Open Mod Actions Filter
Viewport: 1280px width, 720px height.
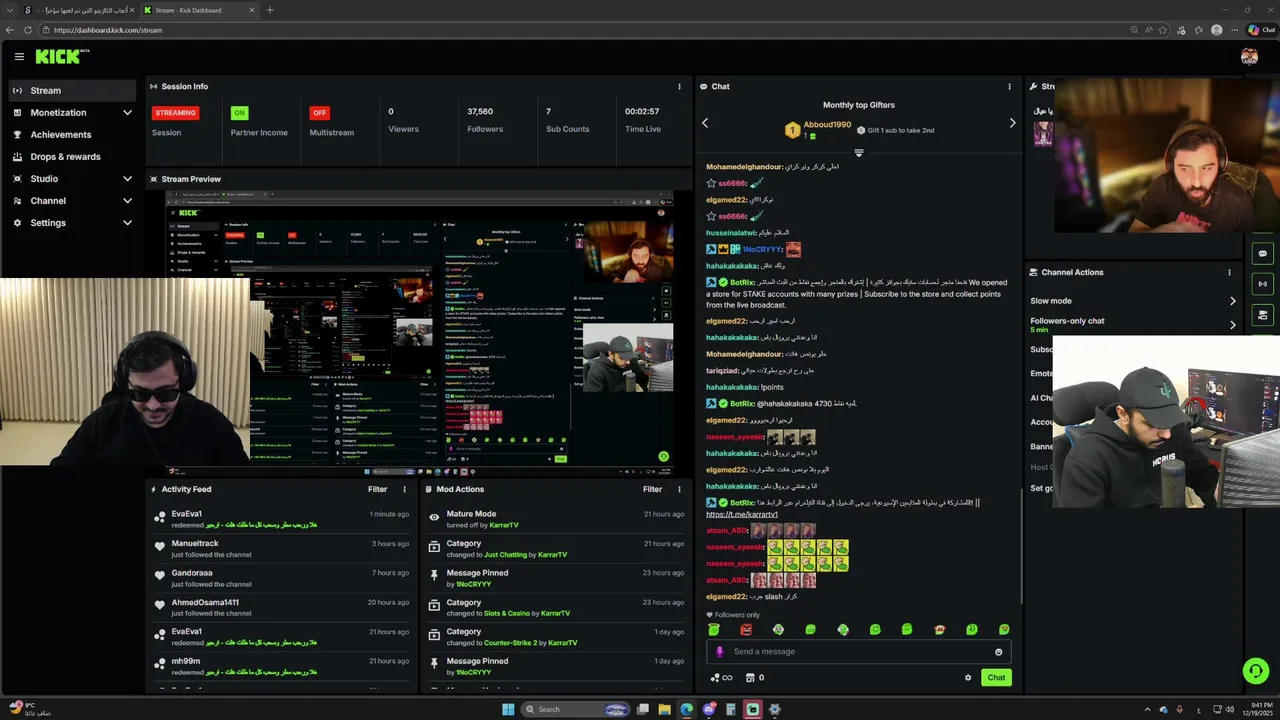tap(652, 490)
